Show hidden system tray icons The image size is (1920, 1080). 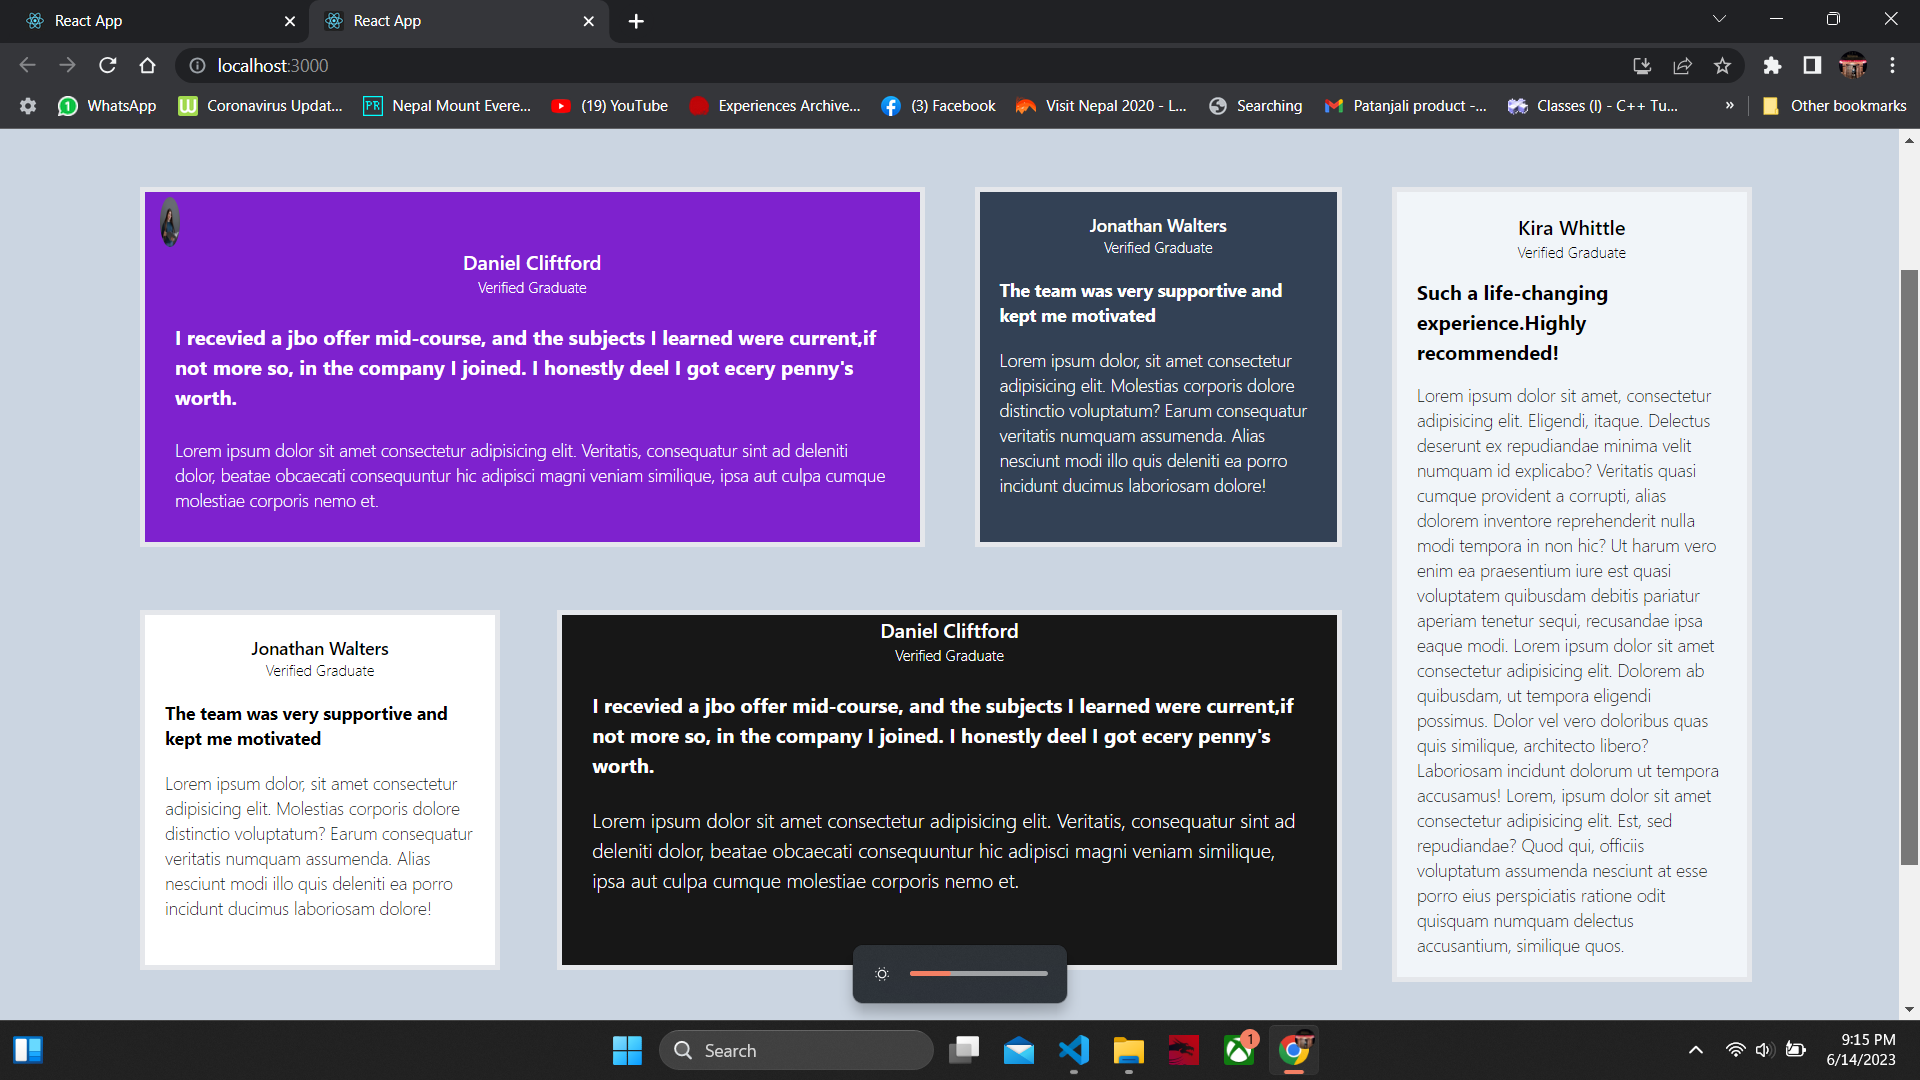coord(1696,1050)
